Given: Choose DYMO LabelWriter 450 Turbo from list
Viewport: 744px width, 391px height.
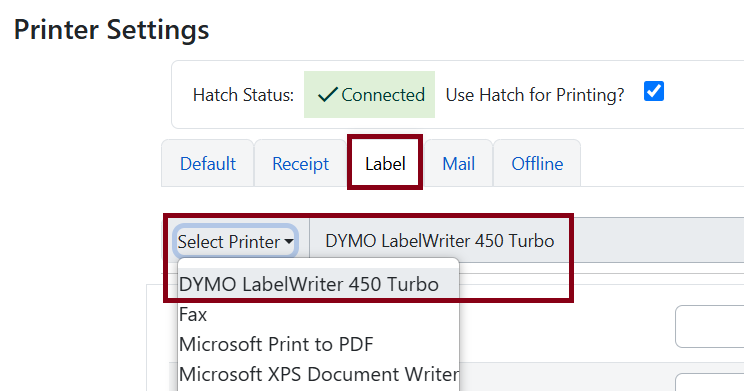Looking at the screenshot, I should point(318,284).
